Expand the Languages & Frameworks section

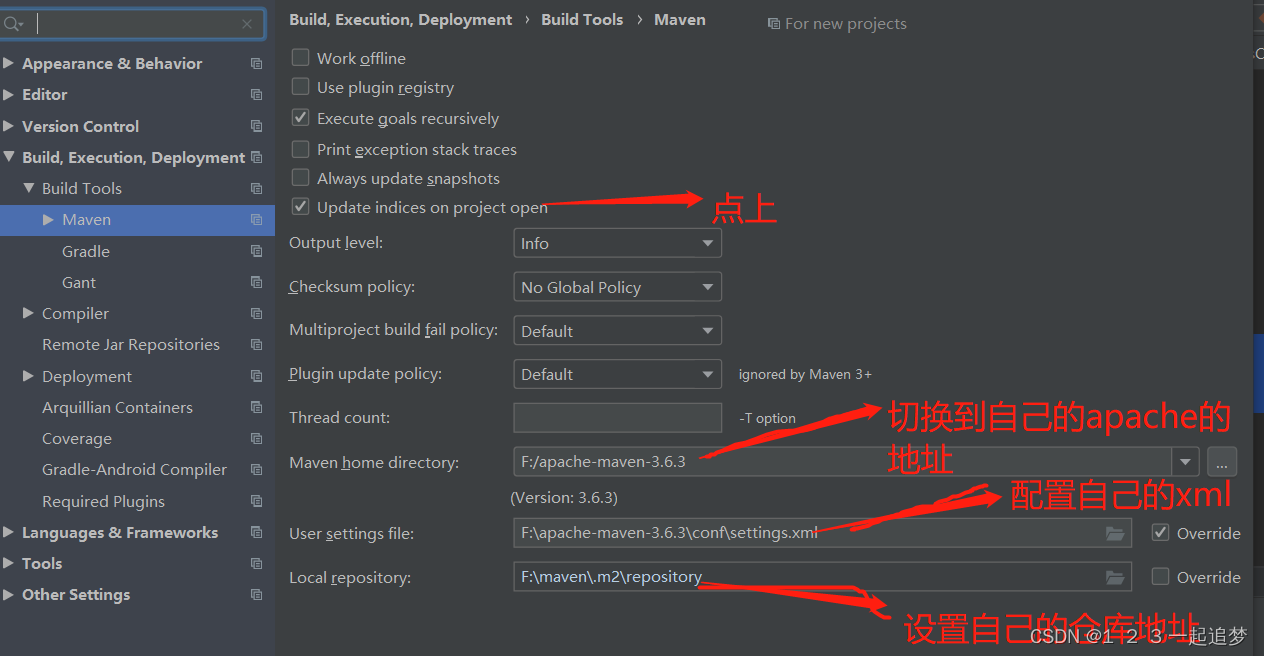[9, 532]
